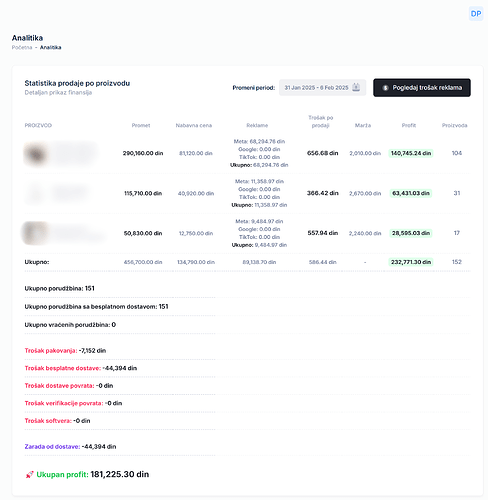
Task: Open the date range picker 31 Jan 2025
Action: pos(322,87)
